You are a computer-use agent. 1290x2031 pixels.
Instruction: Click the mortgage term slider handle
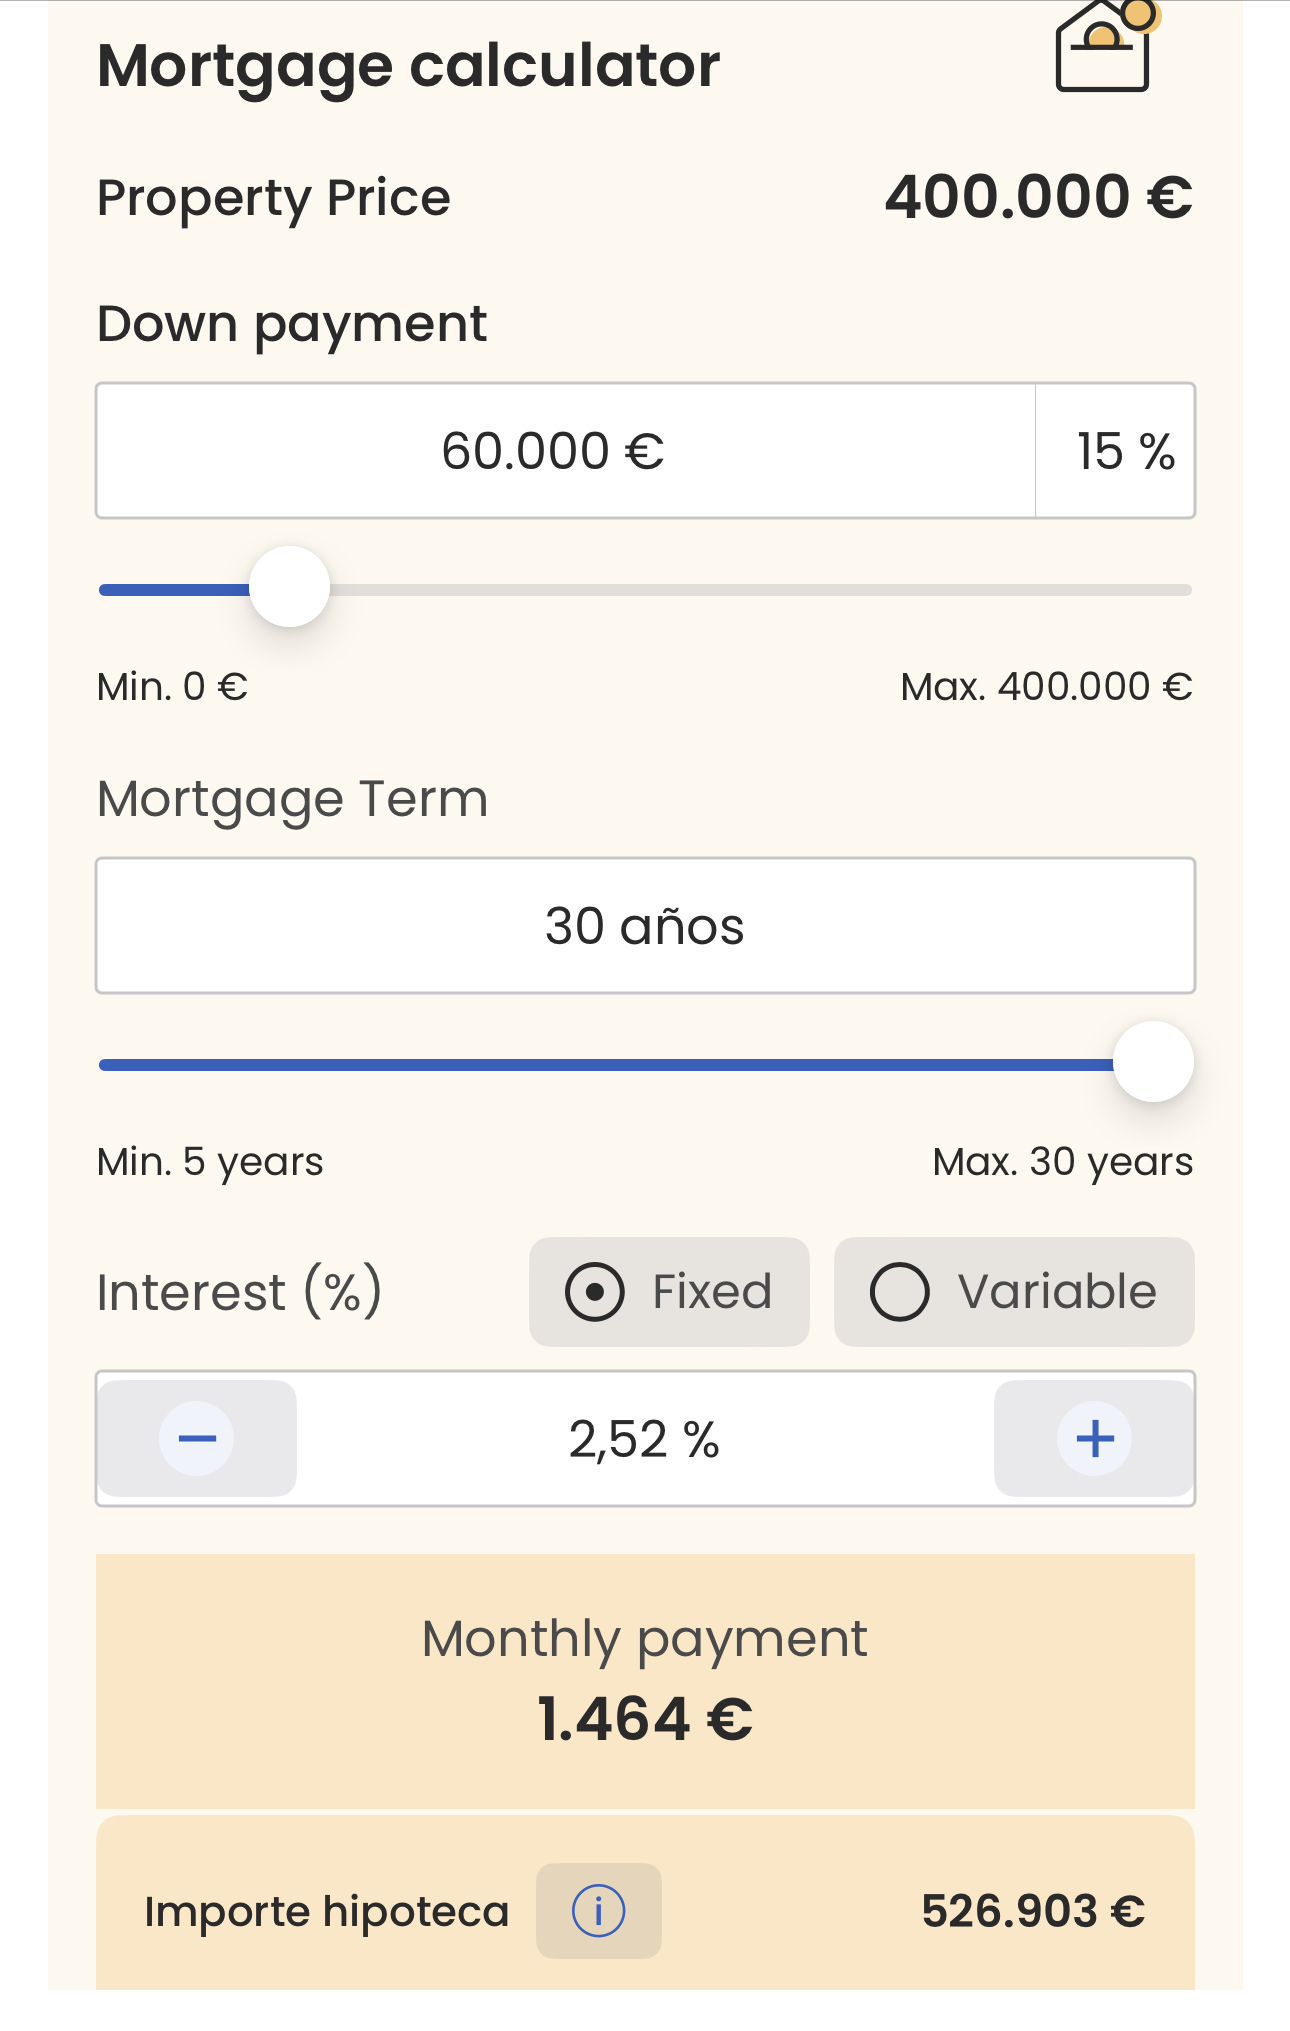click(x=1153, y=1062)
